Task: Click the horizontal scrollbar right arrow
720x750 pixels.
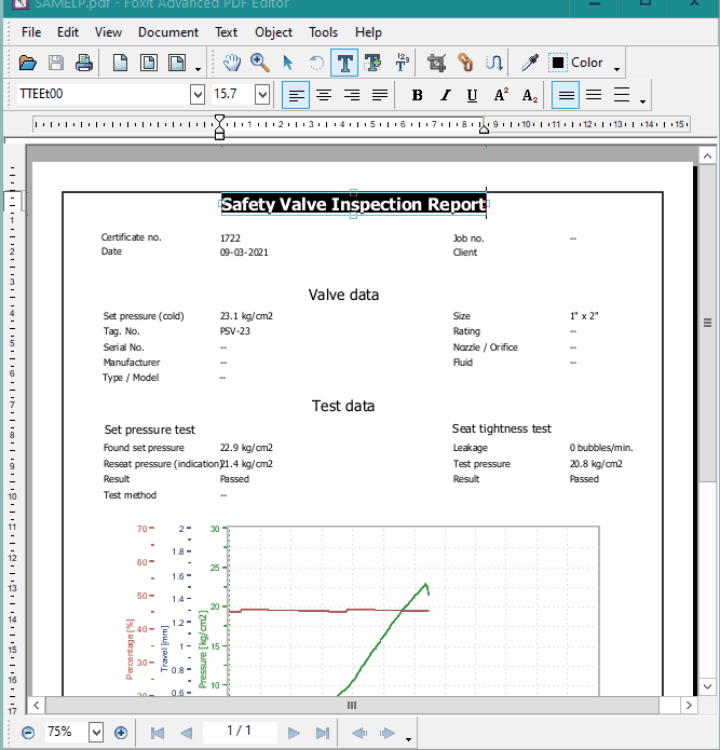Action: tap(688, 705)
